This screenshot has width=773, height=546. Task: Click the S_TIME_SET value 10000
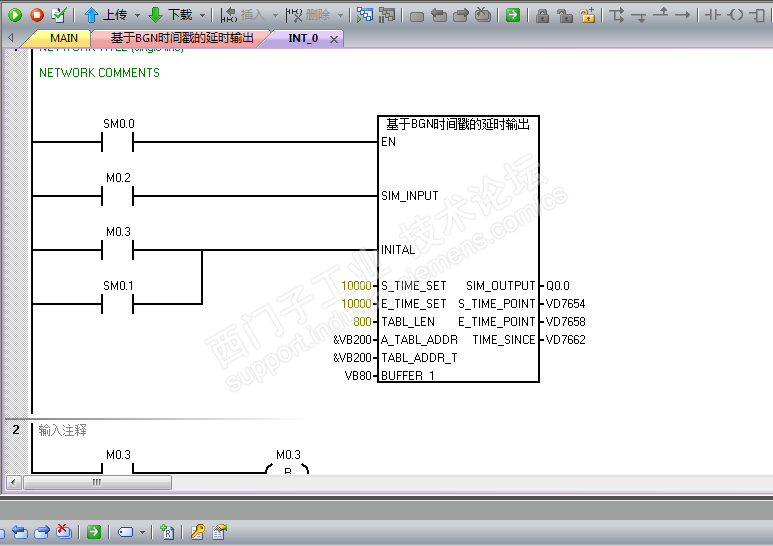356,286
